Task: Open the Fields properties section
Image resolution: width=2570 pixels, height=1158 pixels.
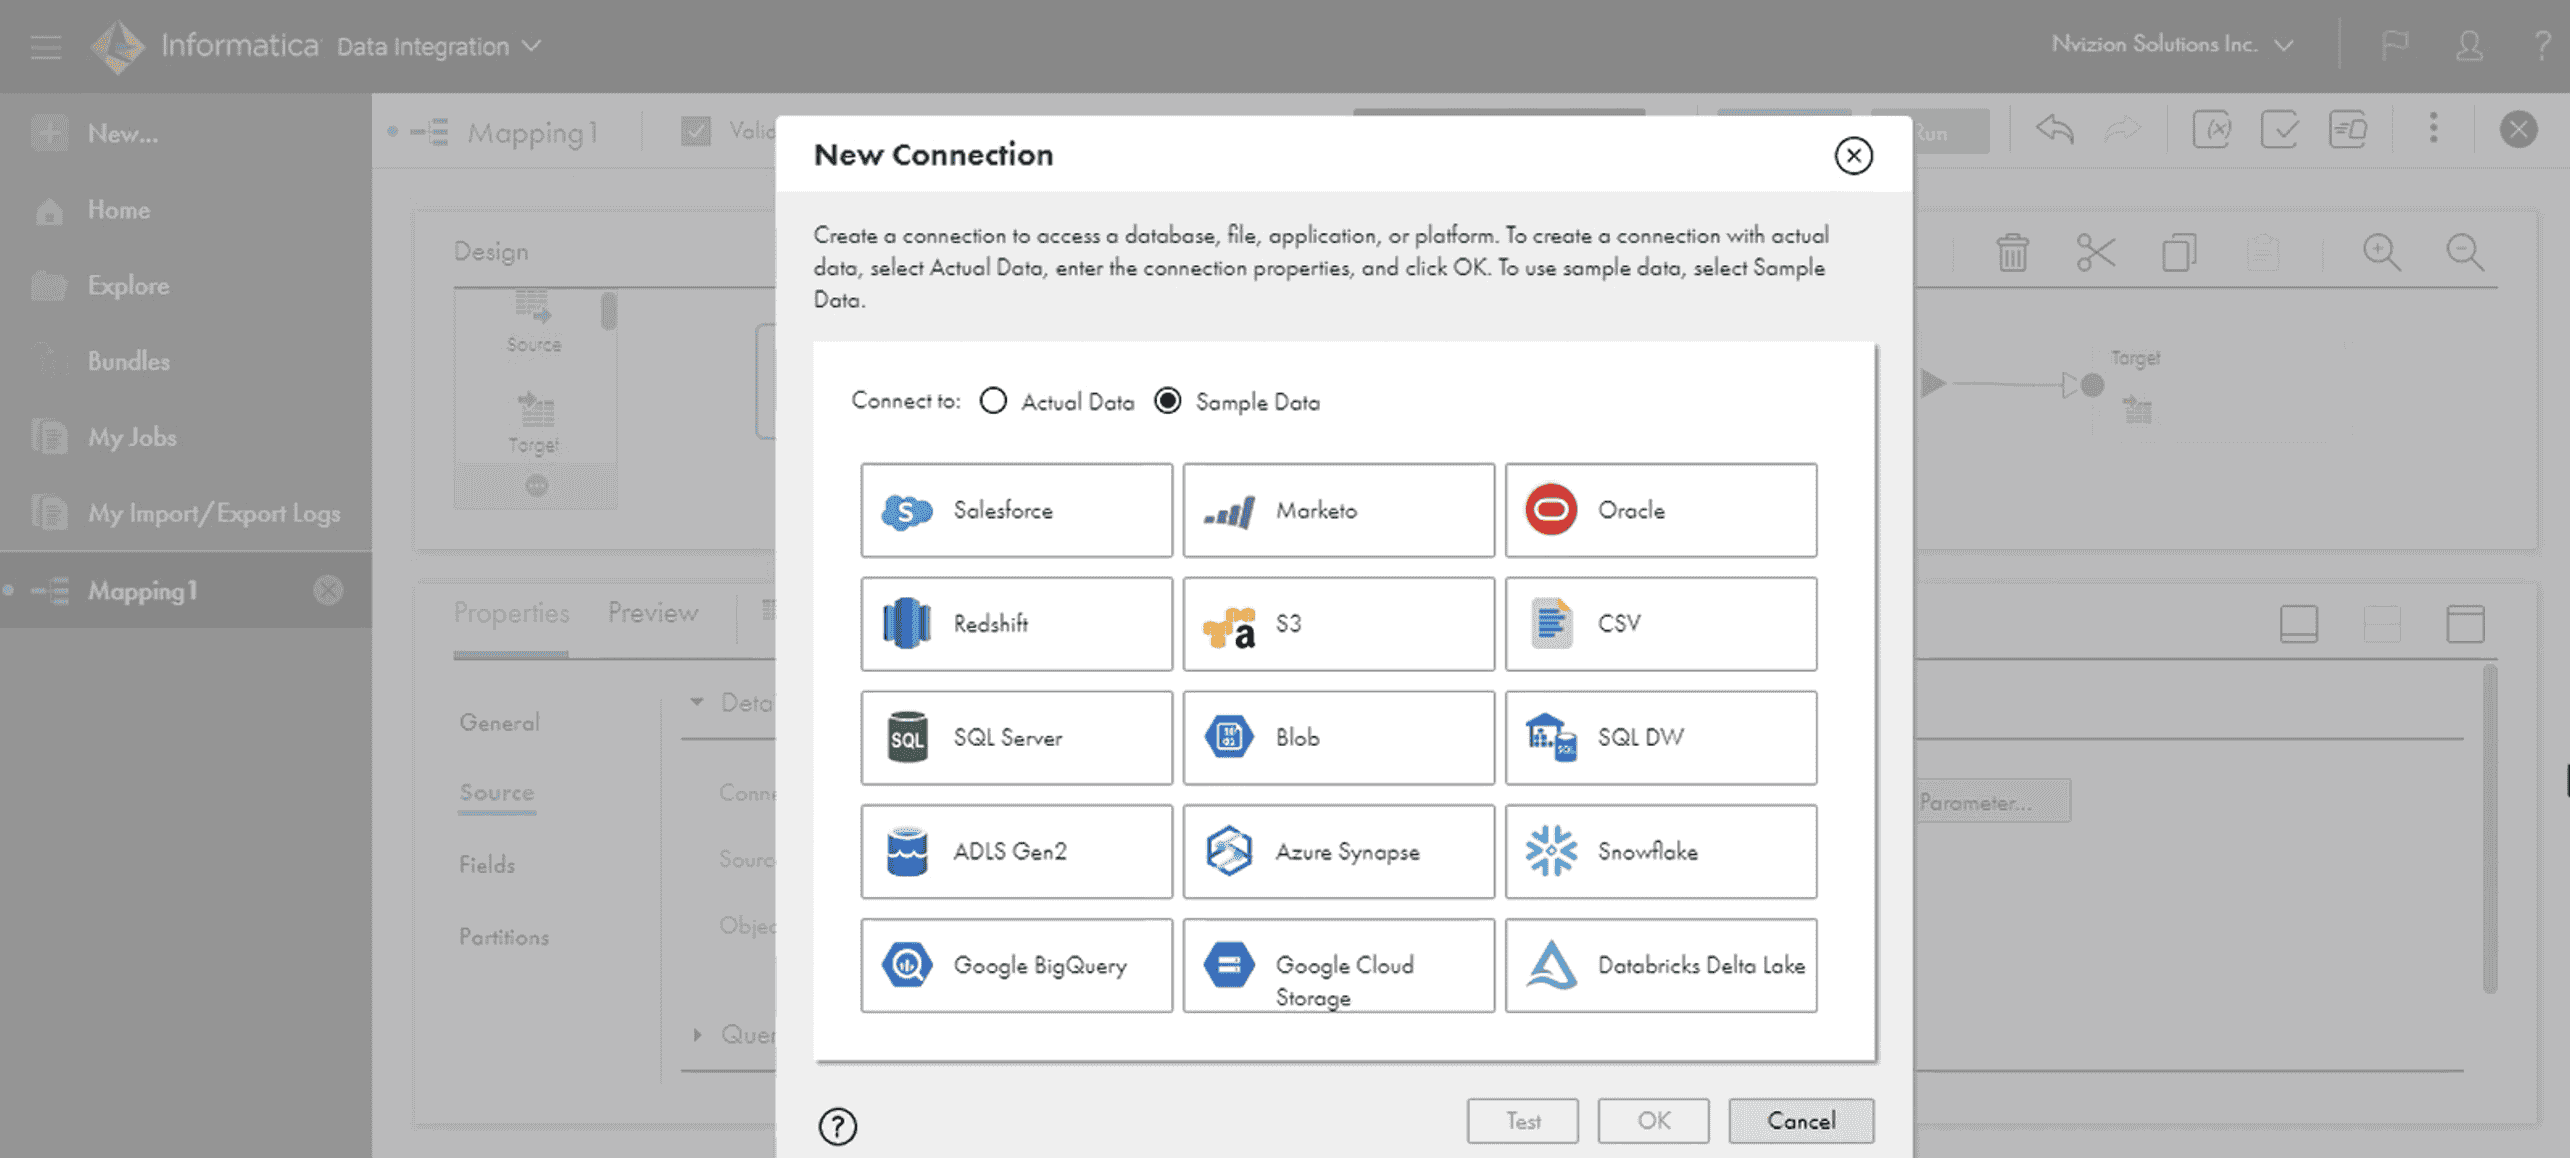Action: pyautogui.click(x=487, y=865)
